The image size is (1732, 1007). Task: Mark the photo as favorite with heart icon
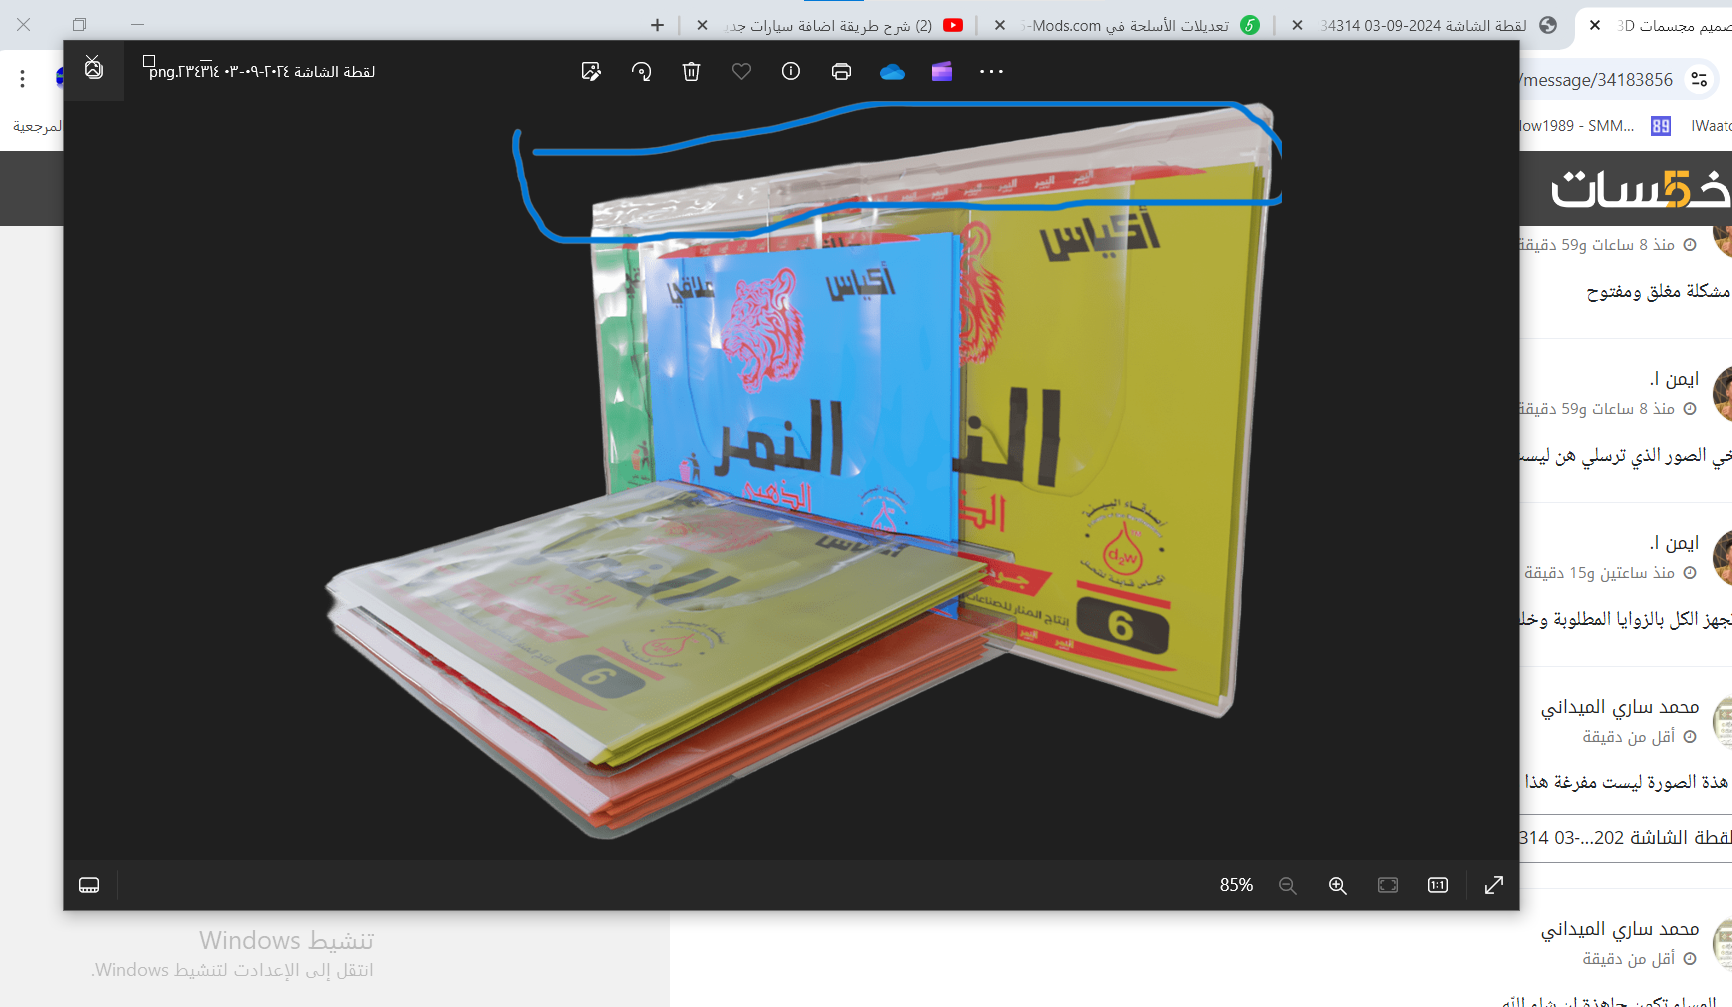741,71
